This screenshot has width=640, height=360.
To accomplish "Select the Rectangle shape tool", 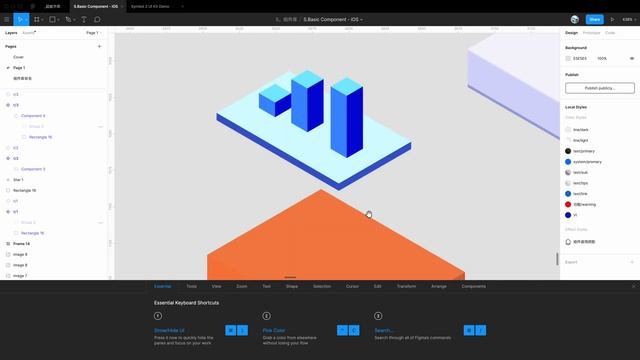I will coord(52,19).
